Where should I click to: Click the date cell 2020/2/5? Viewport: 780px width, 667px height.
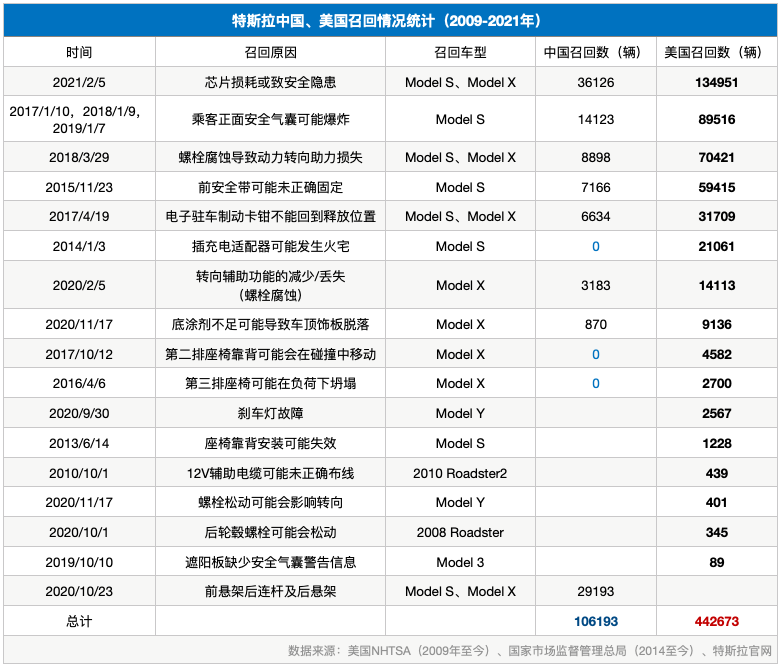[x=79, y=286]
